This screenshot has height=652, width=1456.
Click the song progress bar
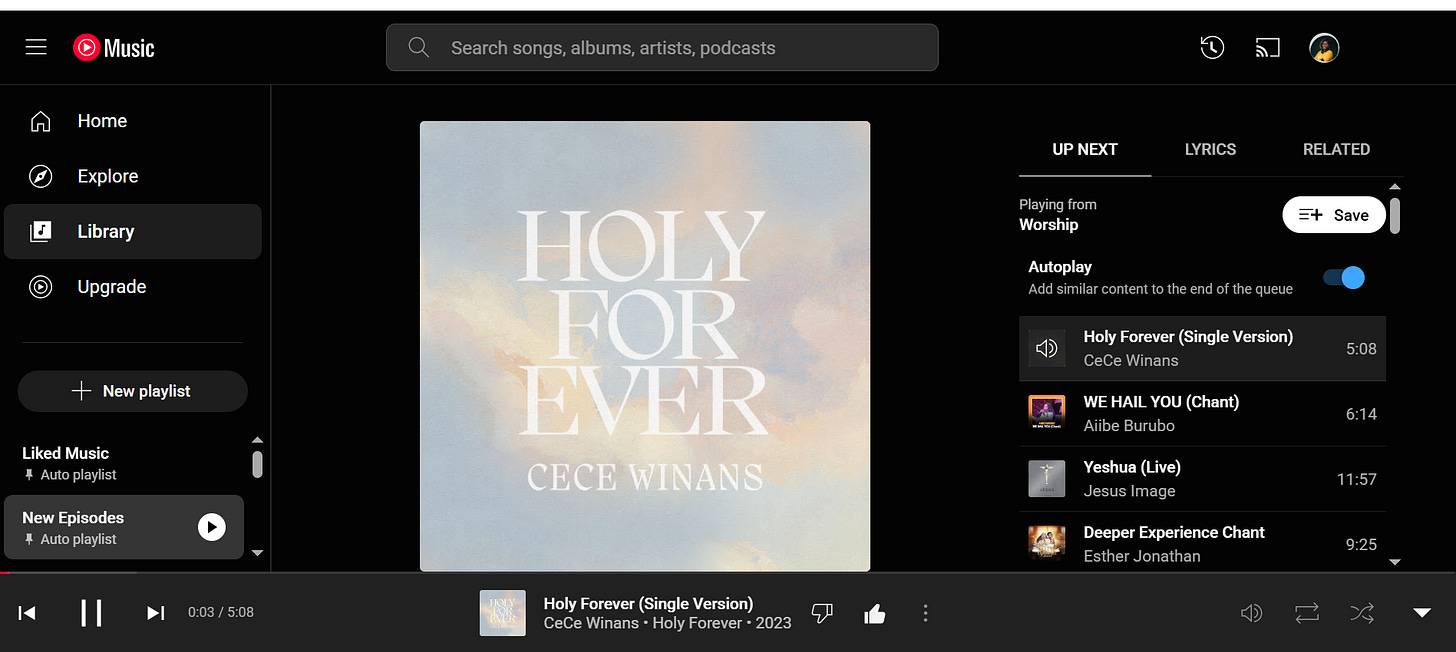coord(728,573)
